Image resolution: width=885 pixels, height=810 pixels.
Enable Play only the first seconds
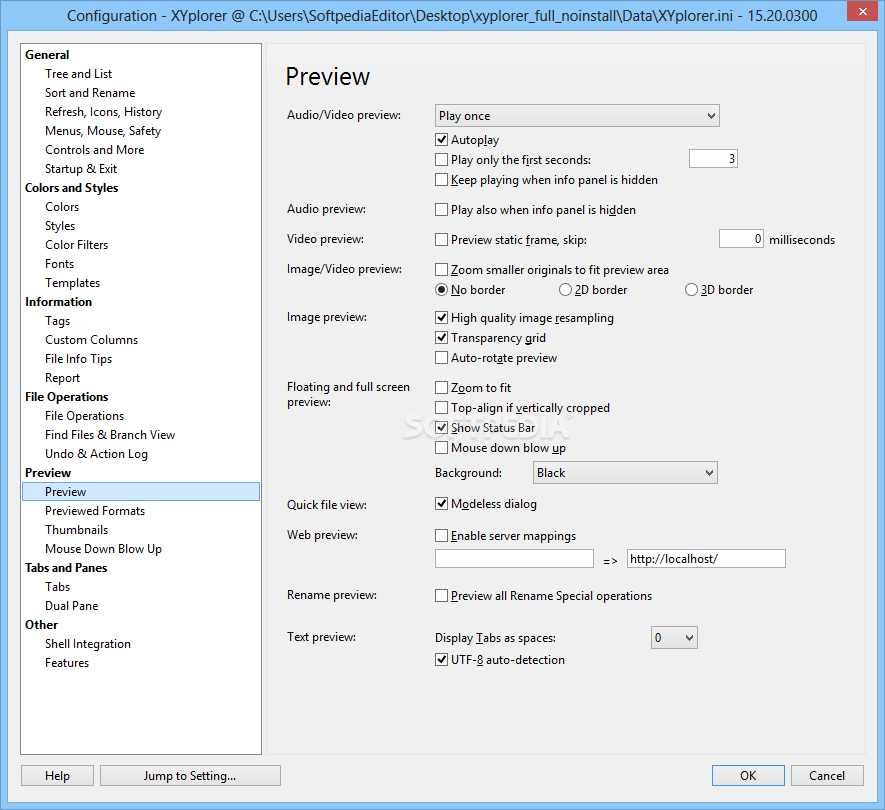point(441,160)
